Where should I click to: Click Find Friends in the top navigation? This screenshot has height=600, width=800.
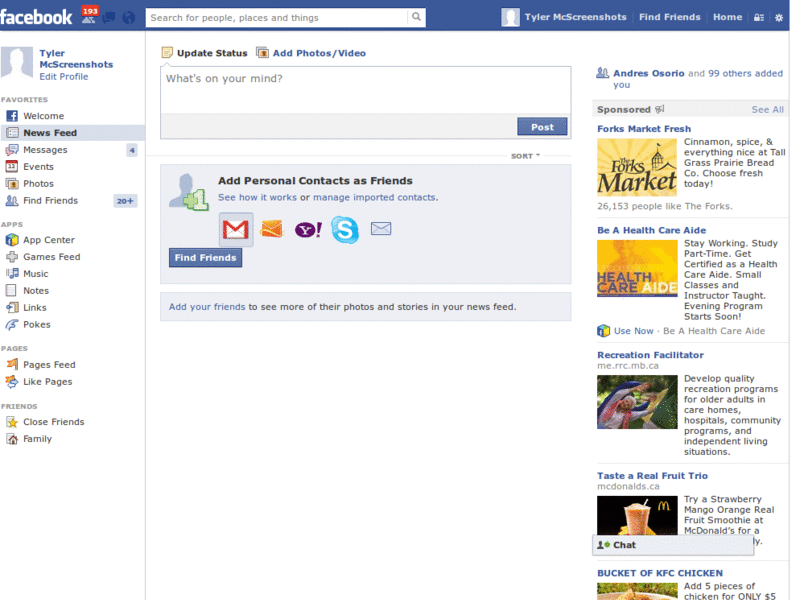[669, 17]
